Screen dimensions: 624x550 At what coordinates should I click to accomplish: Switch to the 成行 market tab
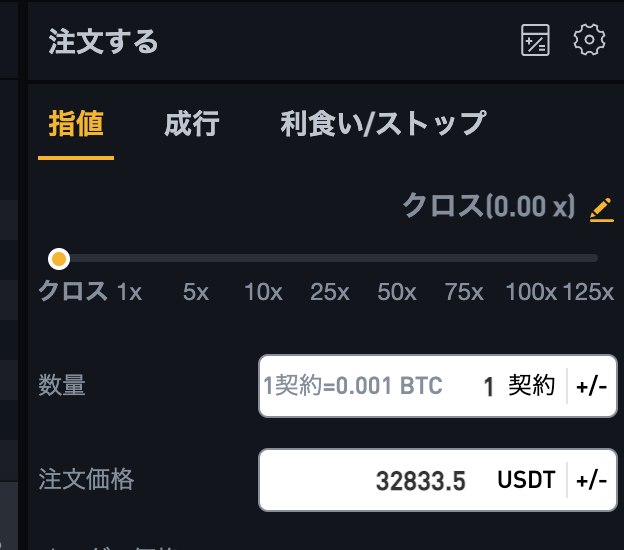192,124
